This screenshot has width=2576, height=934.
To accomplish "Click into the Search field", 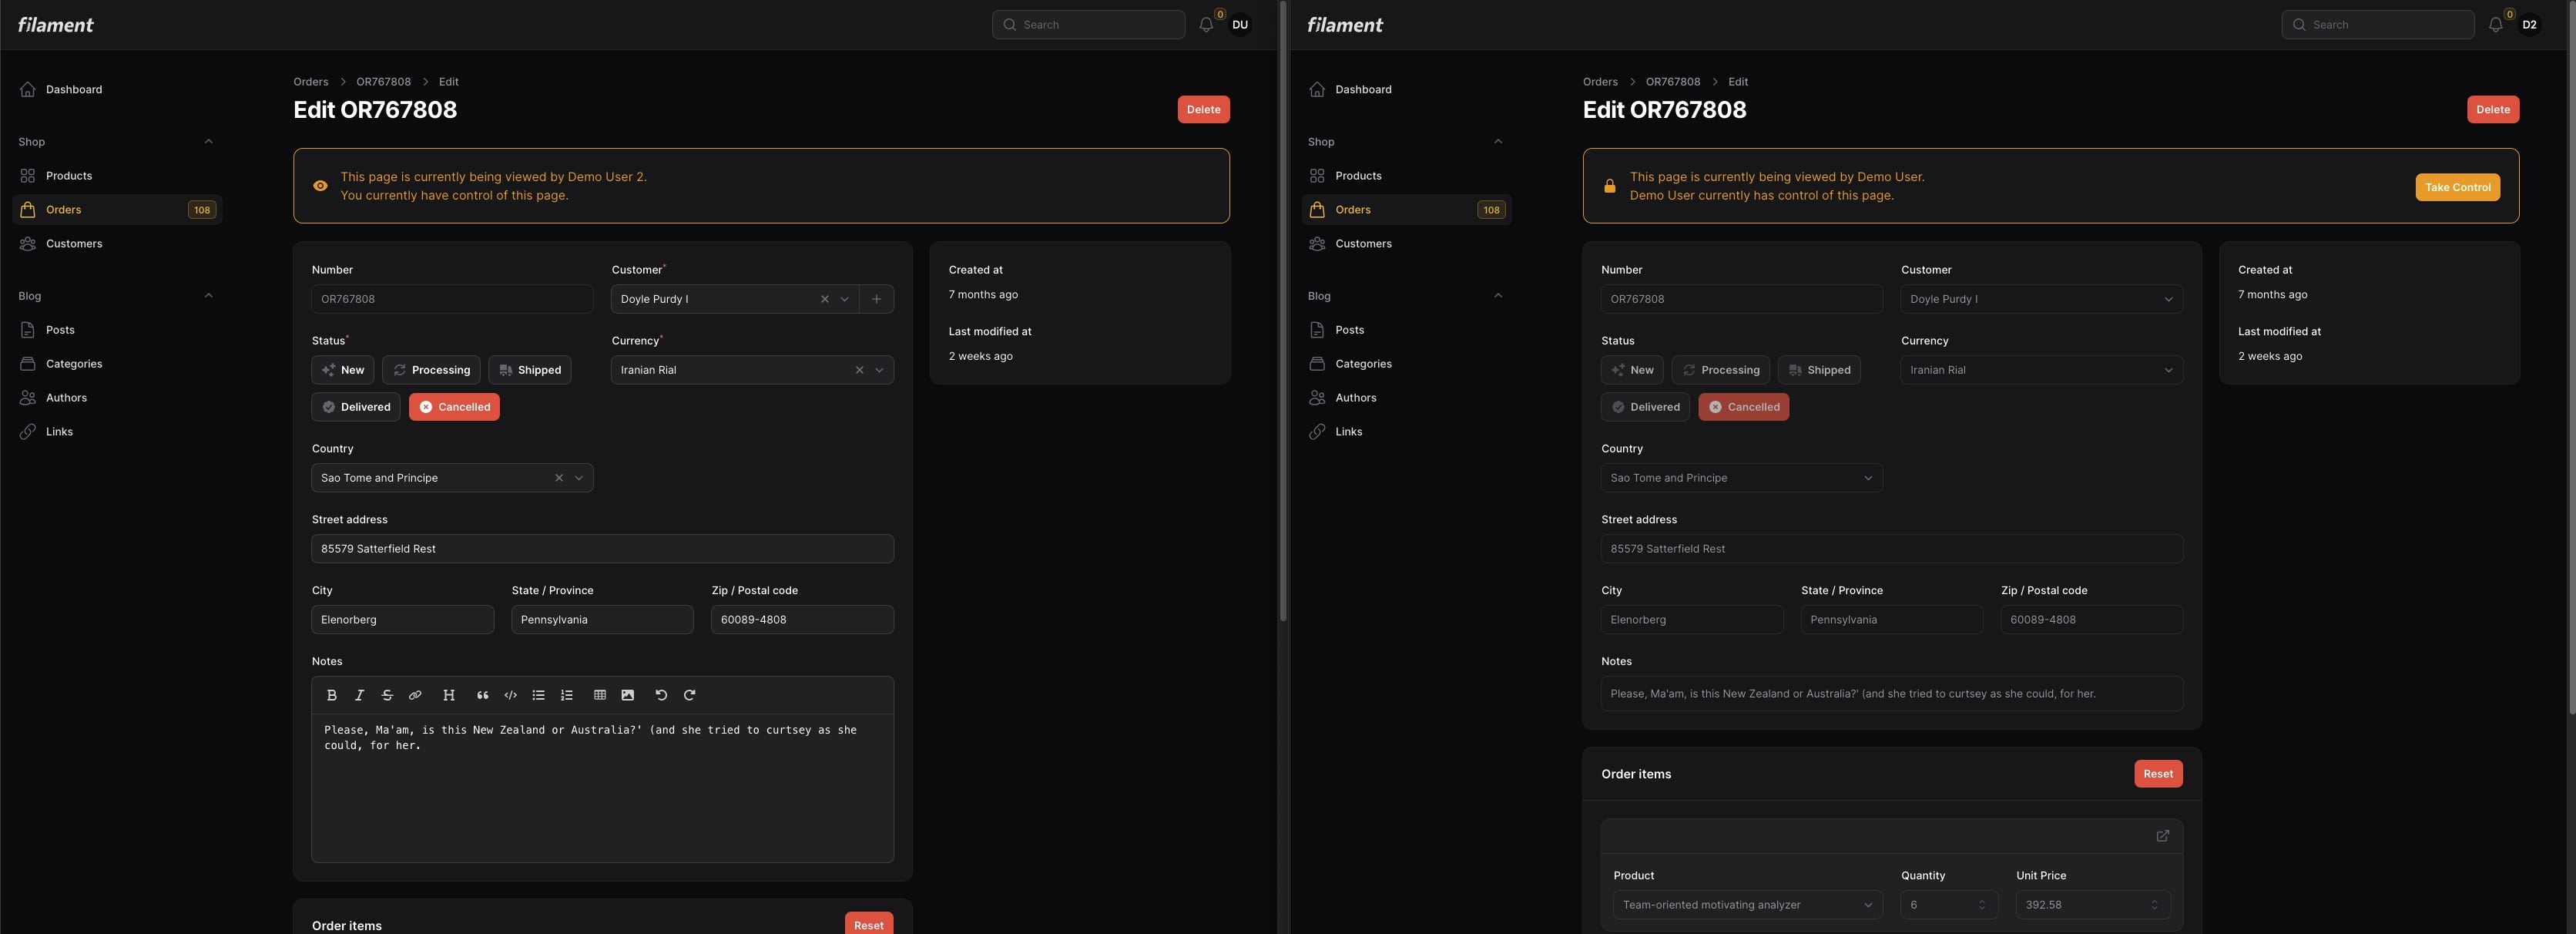I will click(x=1088, y=24).
